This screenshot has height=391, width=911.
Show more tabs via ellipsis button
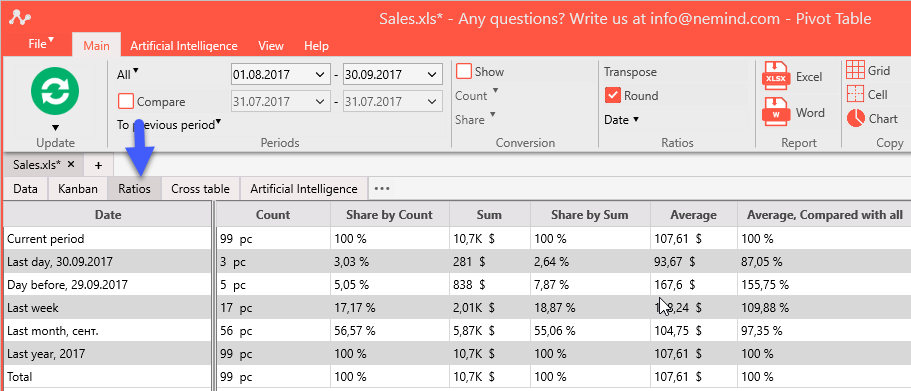click(x=382, y=189)
